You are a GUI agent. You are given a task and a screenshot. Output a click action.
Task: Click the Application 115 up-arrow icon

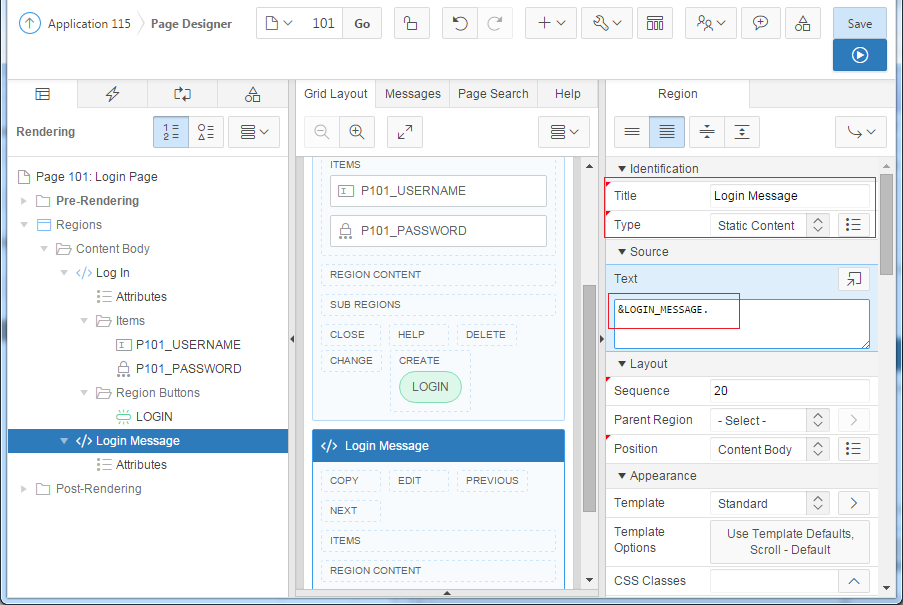[29, 24]
